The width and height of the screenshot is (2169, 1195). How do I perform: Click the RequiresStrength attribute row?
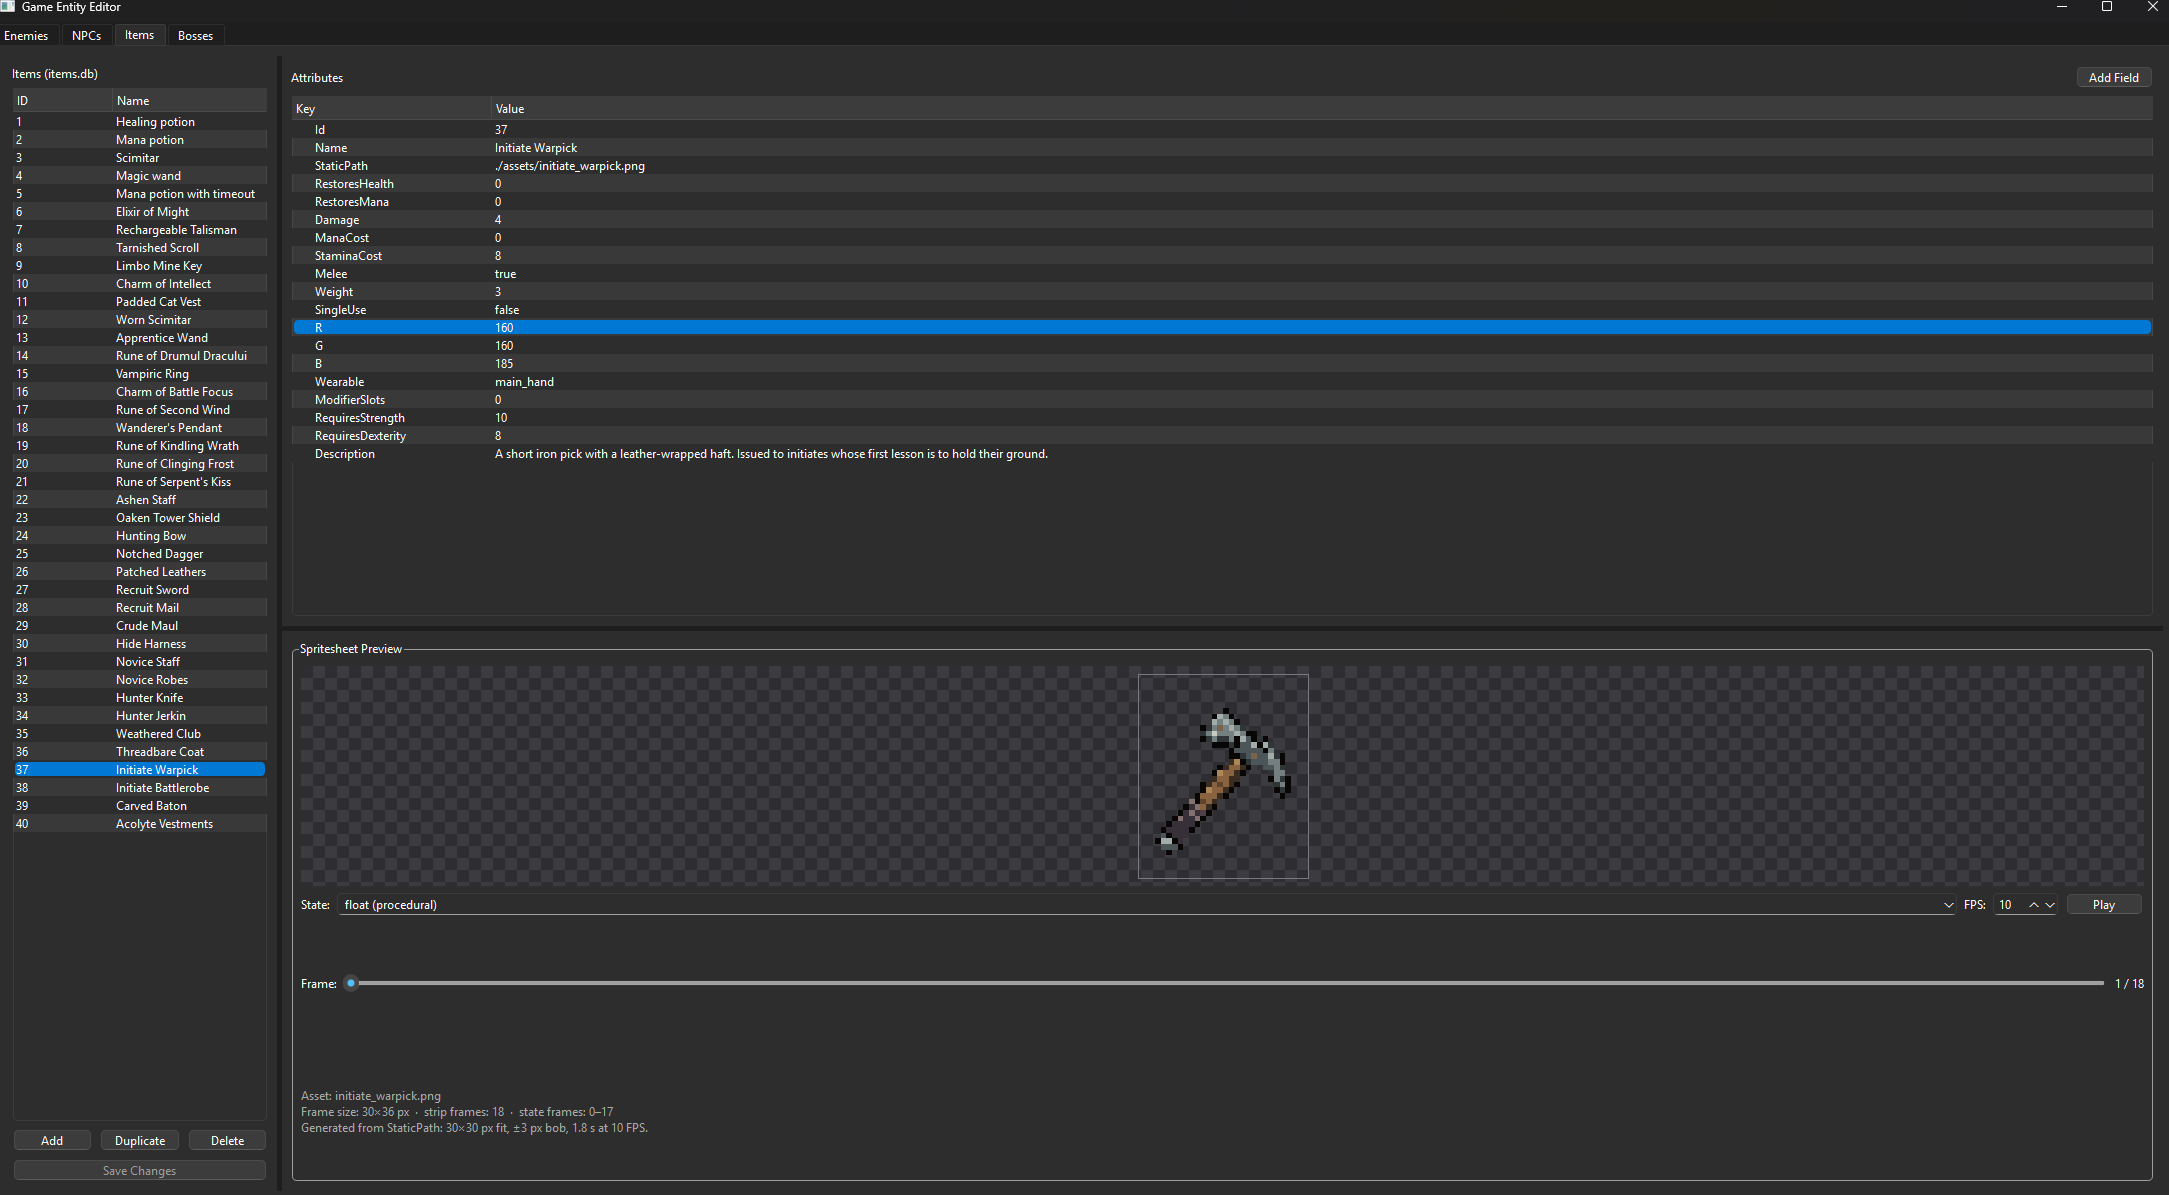1222,417
